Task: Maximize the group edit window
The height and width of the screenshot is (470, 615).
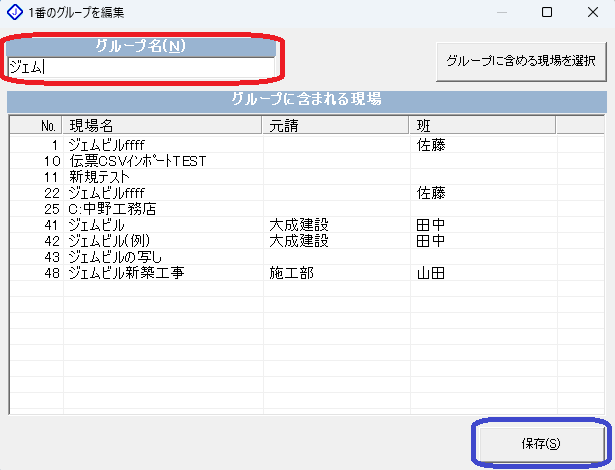Action: click(546, 13)
